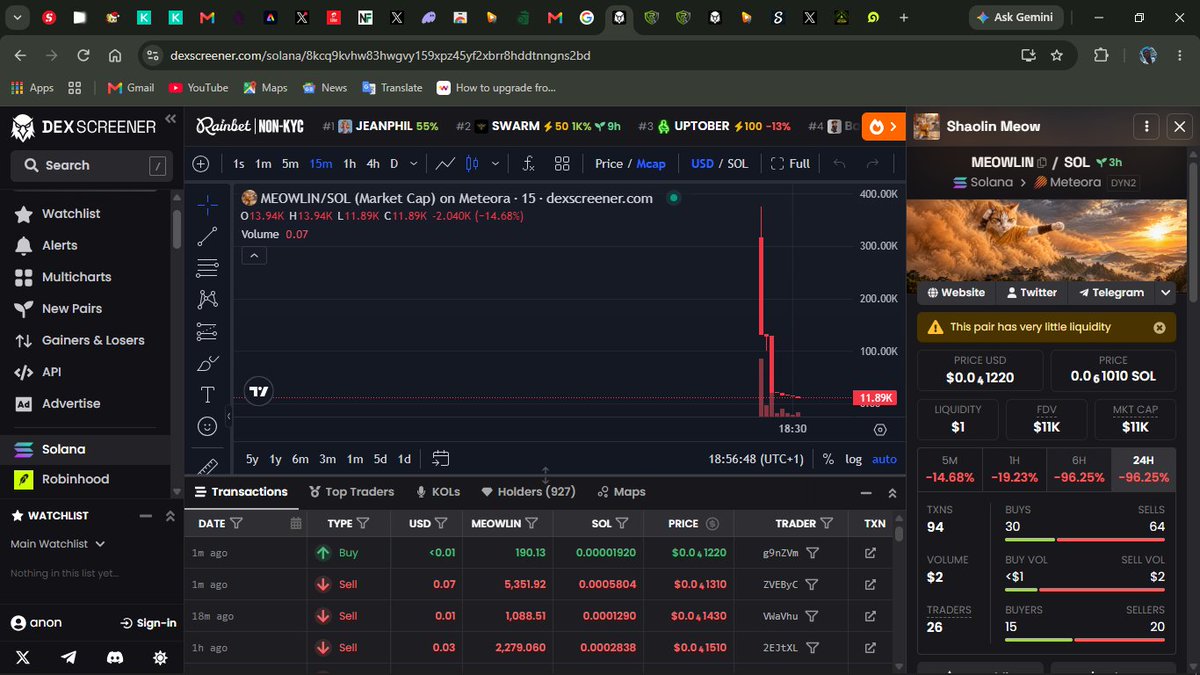Image resolution: width=1200 pixels, height=675 pixels.
Task: Toggle auto scale on chart
Action: click(884, 459)
